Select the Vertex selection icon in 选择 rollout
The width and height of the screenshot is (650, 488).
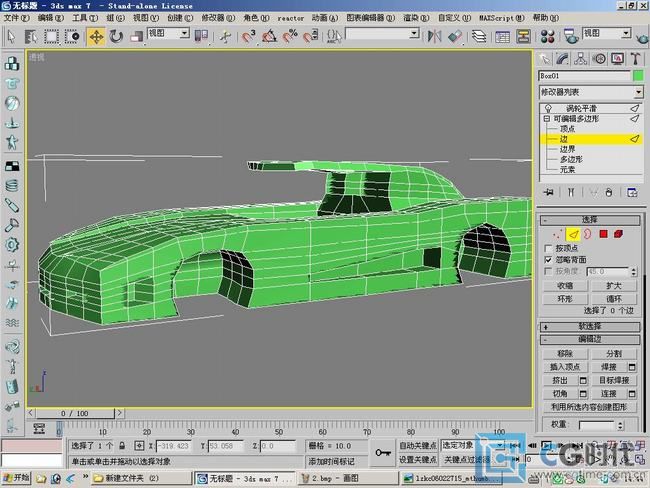[557, 234]
